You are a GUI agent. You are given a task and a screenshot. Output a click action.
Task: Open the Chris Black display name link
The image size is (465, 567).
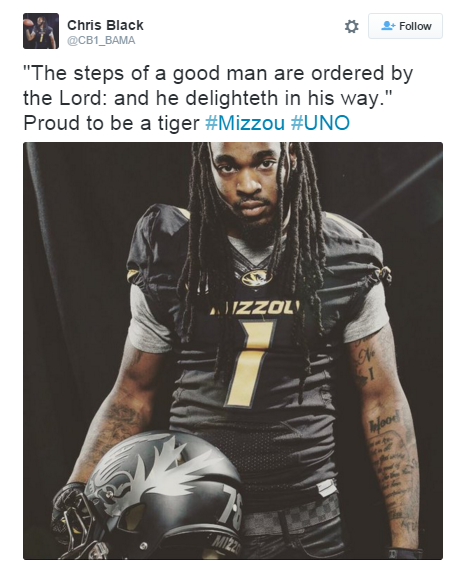(105, 25)
